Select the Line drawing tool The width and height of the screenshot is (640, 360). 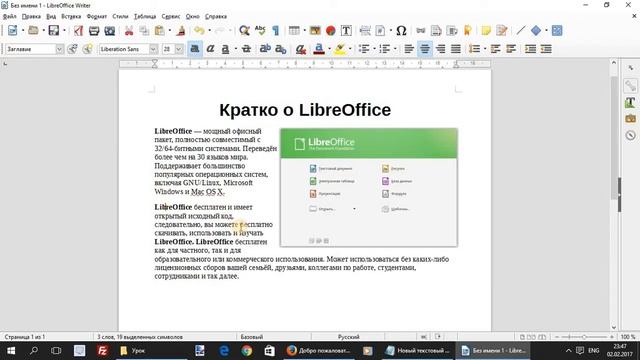tap(520, 31)
